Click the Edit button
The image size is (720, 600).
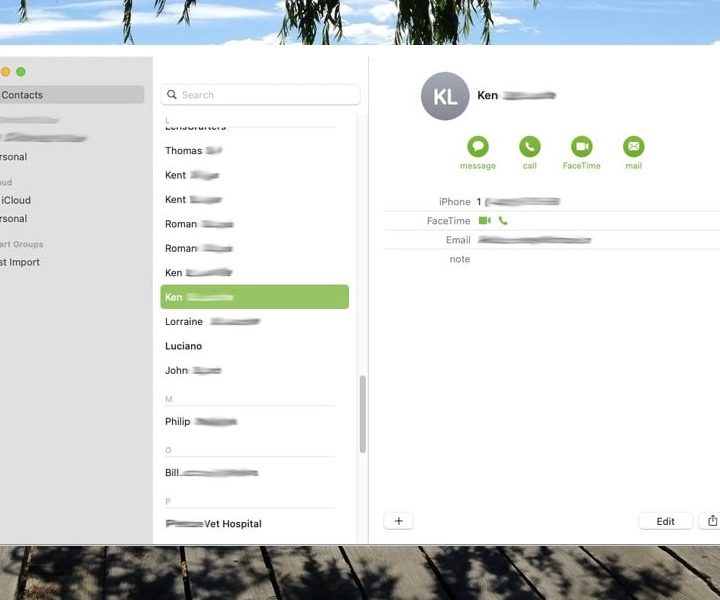tap(665, 521)
